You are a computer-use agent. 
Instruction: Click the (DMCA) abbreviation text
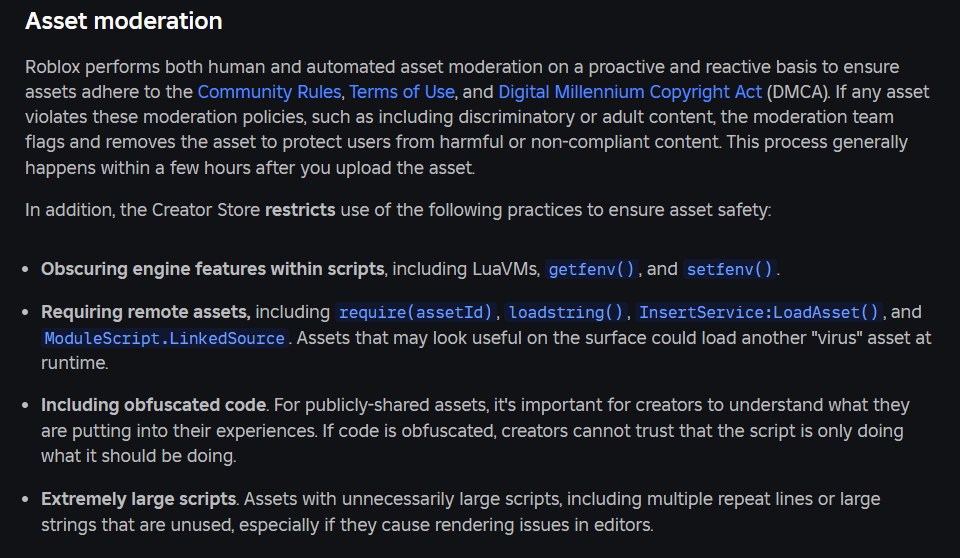pos(798,92)
